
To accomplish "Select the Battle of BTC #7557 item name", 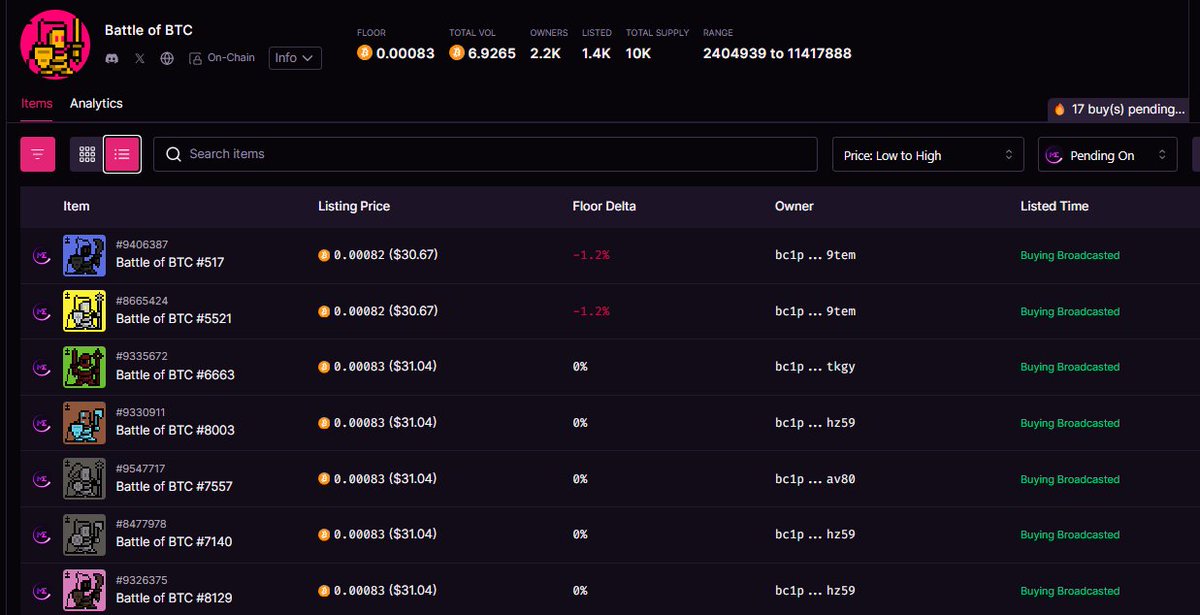I will pyautogui.click(x=174, y=486).
